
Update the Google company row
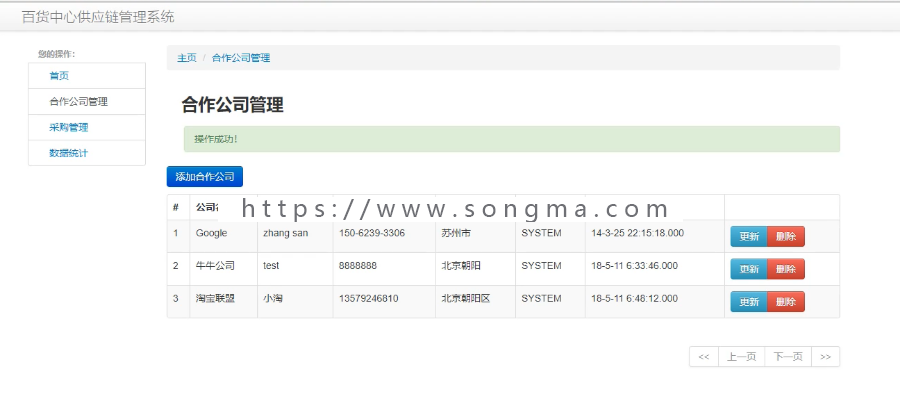748,236
